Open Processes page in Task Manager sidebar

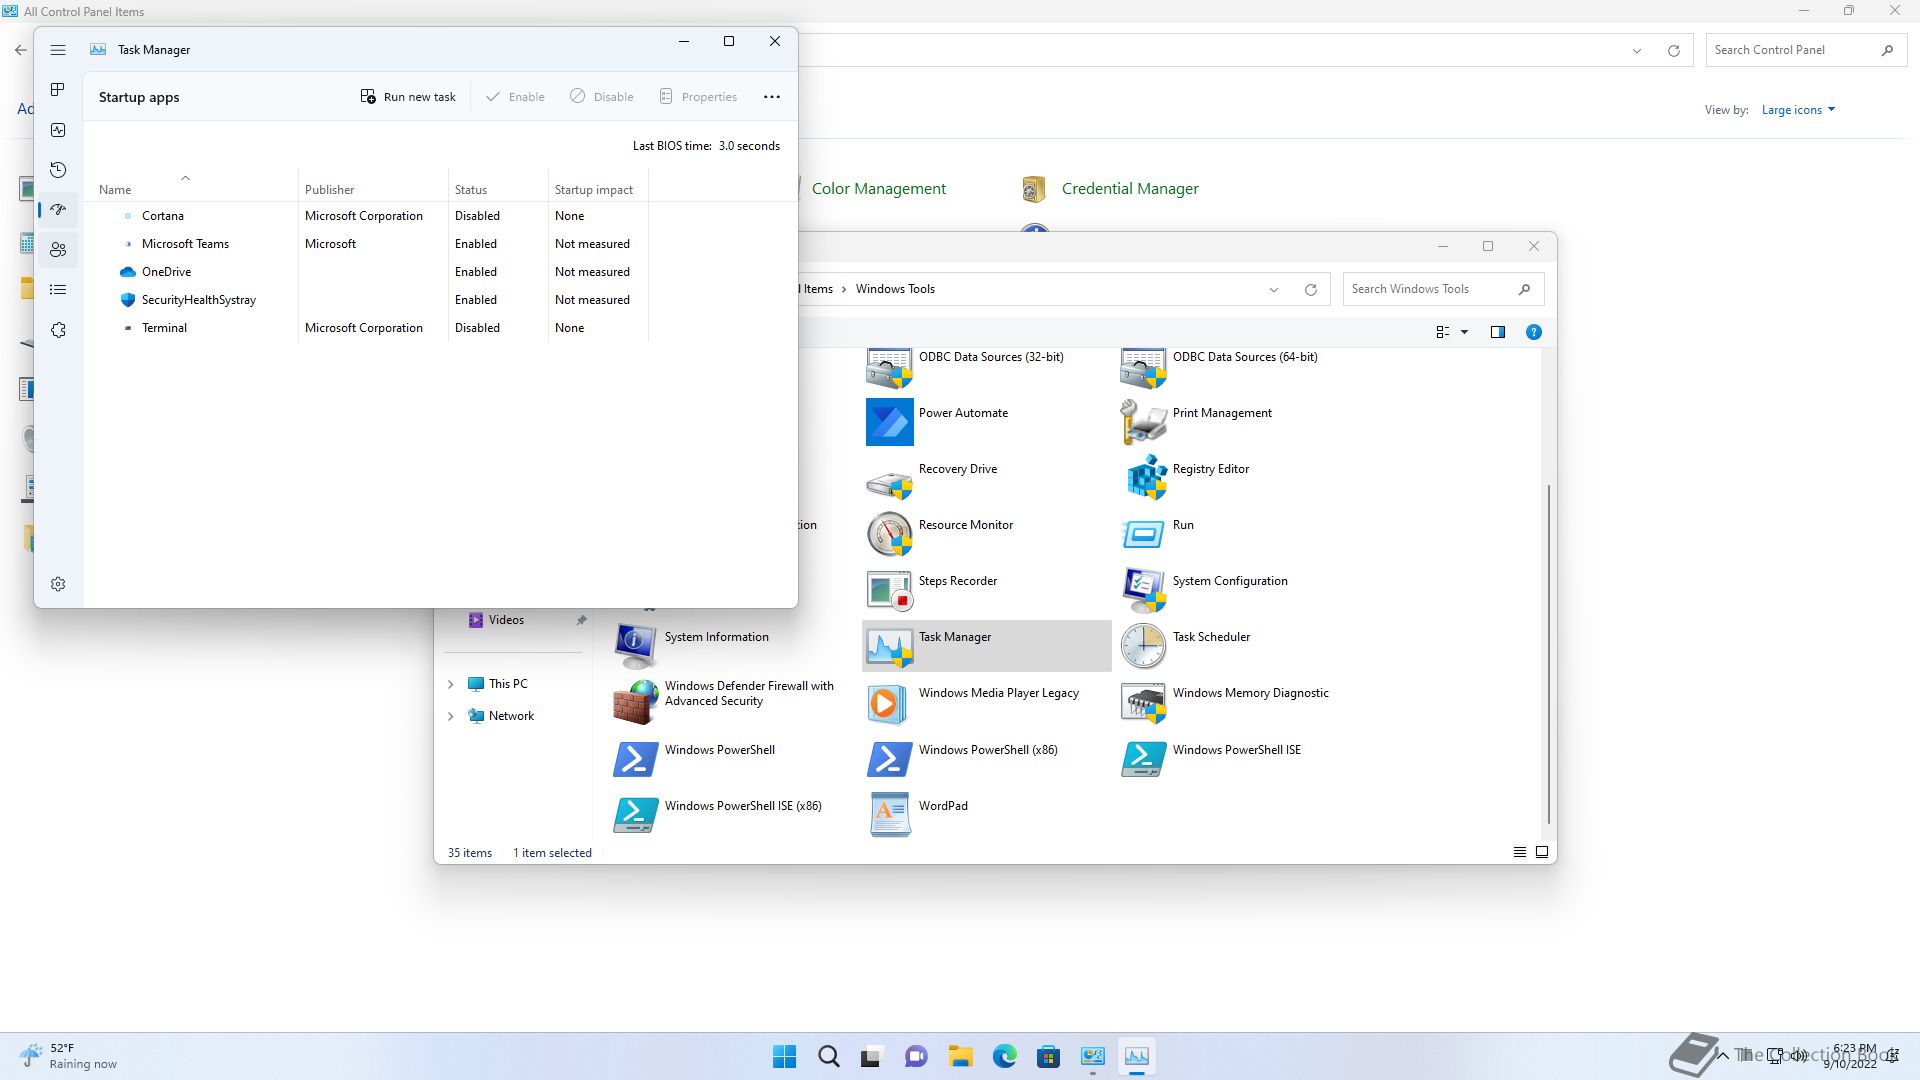[58, 90]
